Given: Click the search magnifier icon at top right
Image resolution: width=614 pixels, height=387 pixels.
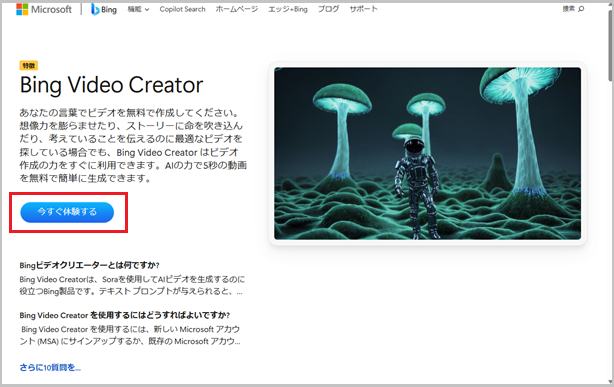Looking at the screenshot, I should [x=581, y=9].
